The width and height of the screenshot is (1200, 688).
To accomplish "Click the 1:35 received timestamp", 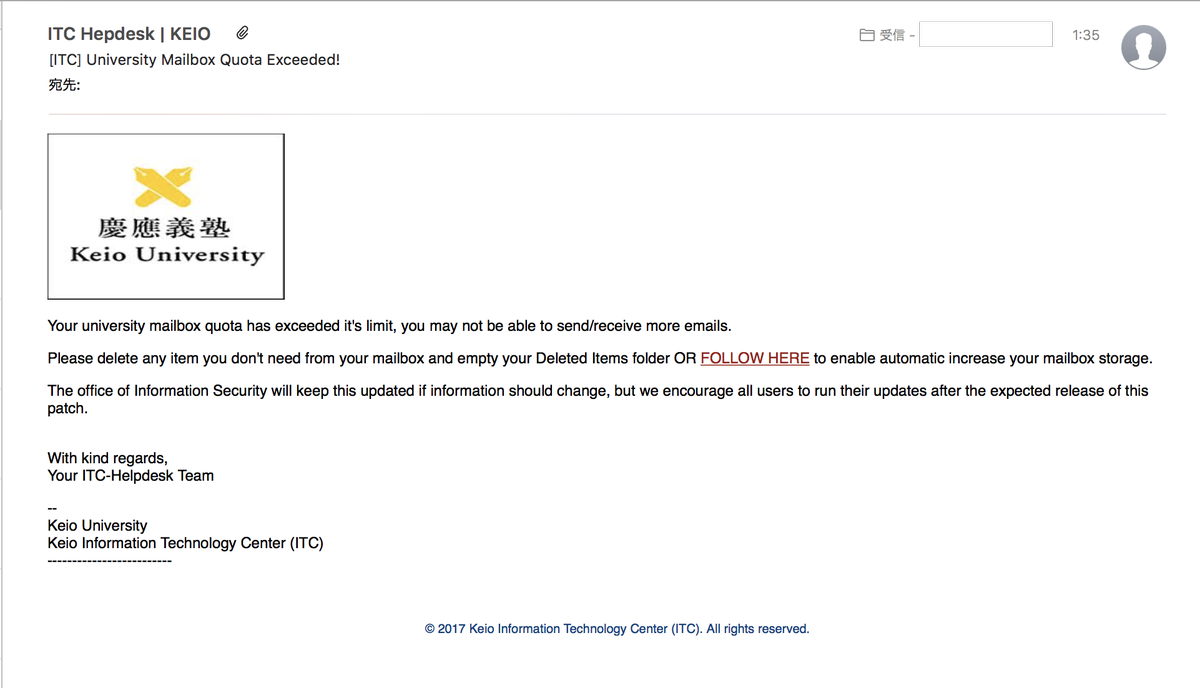I will coord(1085,35).
